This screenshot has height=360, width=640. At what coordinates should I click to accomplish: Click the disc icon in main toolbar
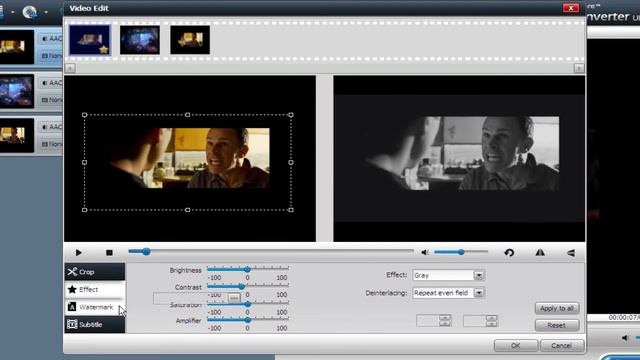pyautogui.click(x=29, y=12)
